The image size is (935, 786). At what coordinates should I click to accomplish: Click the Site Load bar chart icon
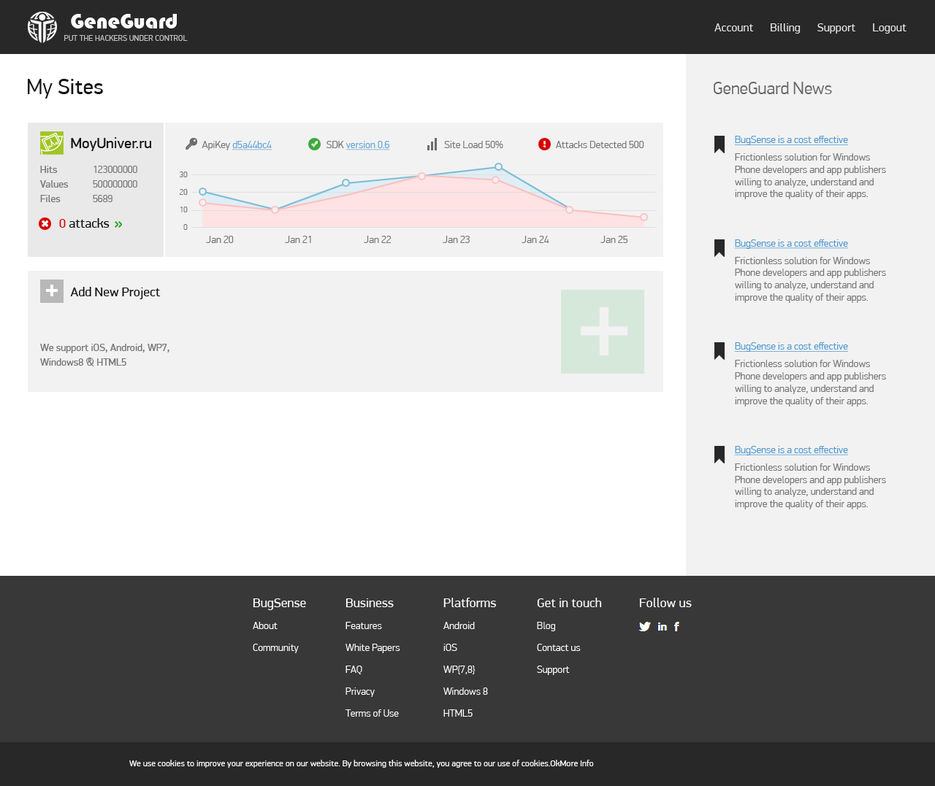pos(432,144)
